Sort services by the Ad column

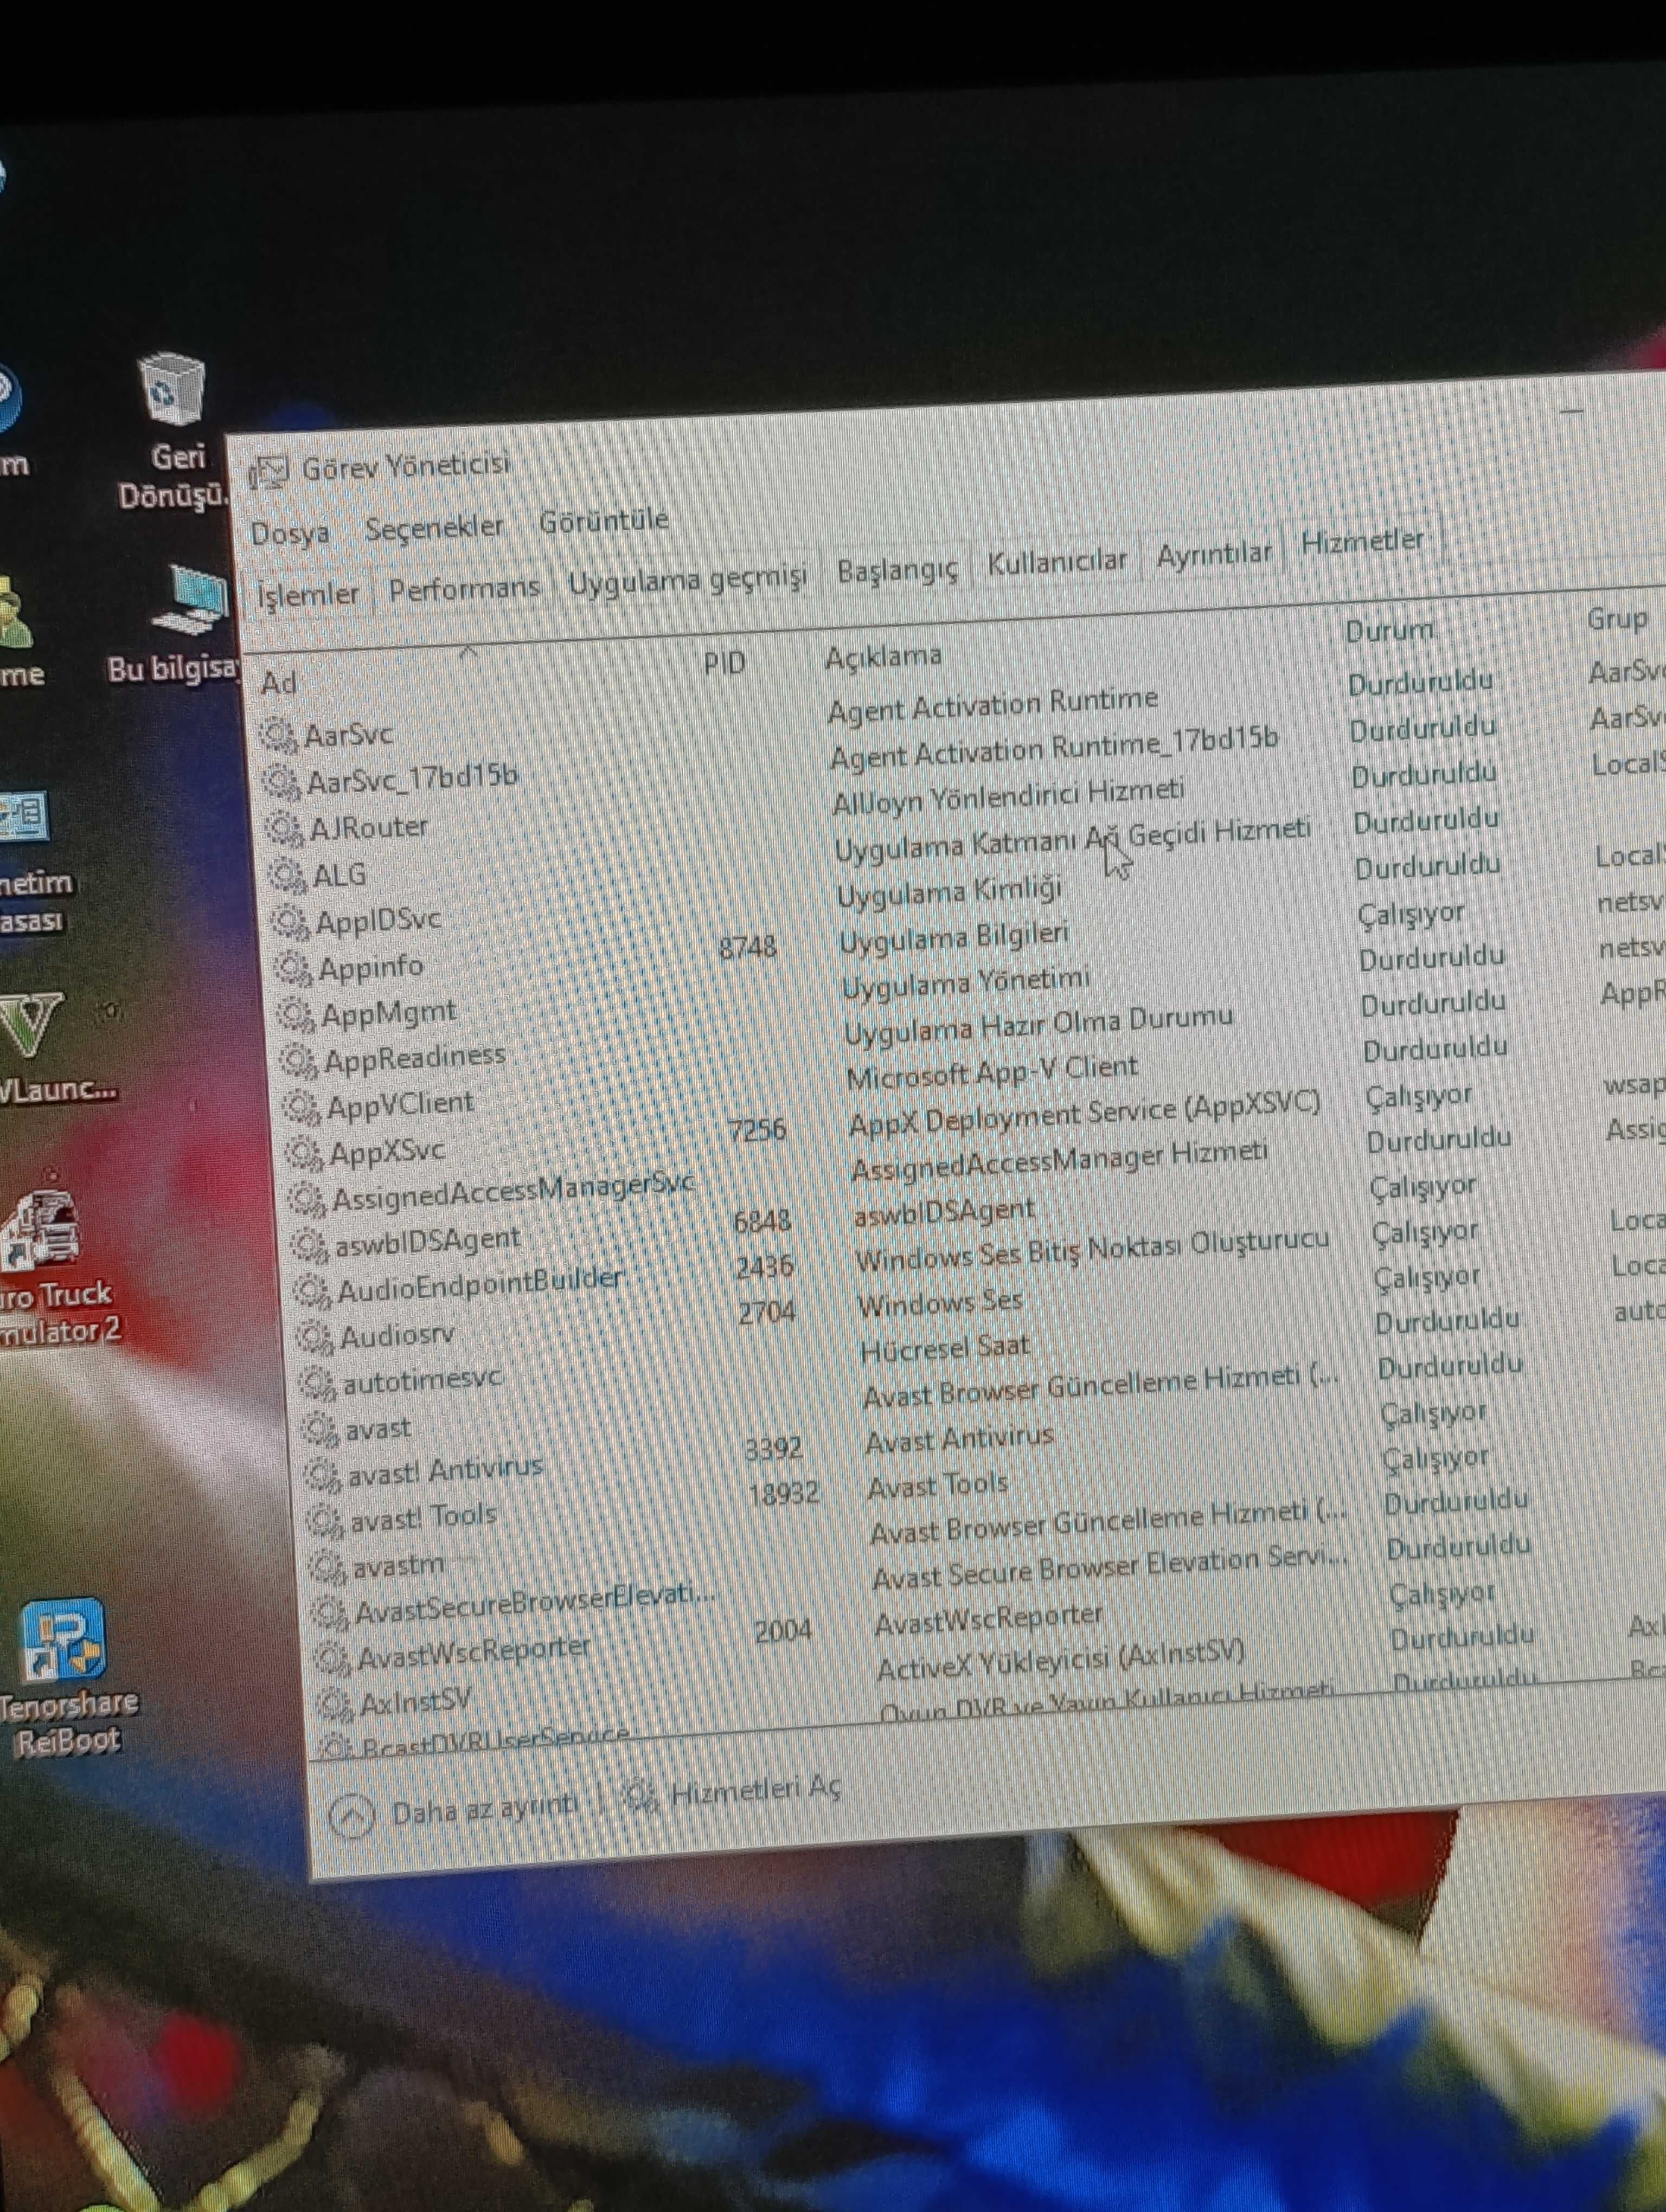[x=279, y=683]
